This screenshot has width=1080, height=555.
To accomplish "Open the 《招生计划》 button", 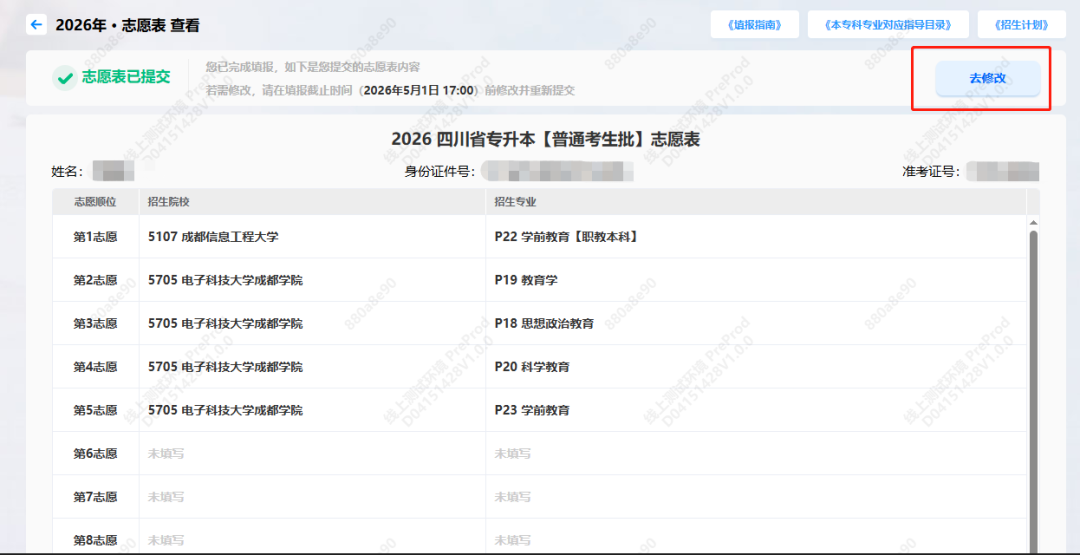I will tap(1021, 25).
